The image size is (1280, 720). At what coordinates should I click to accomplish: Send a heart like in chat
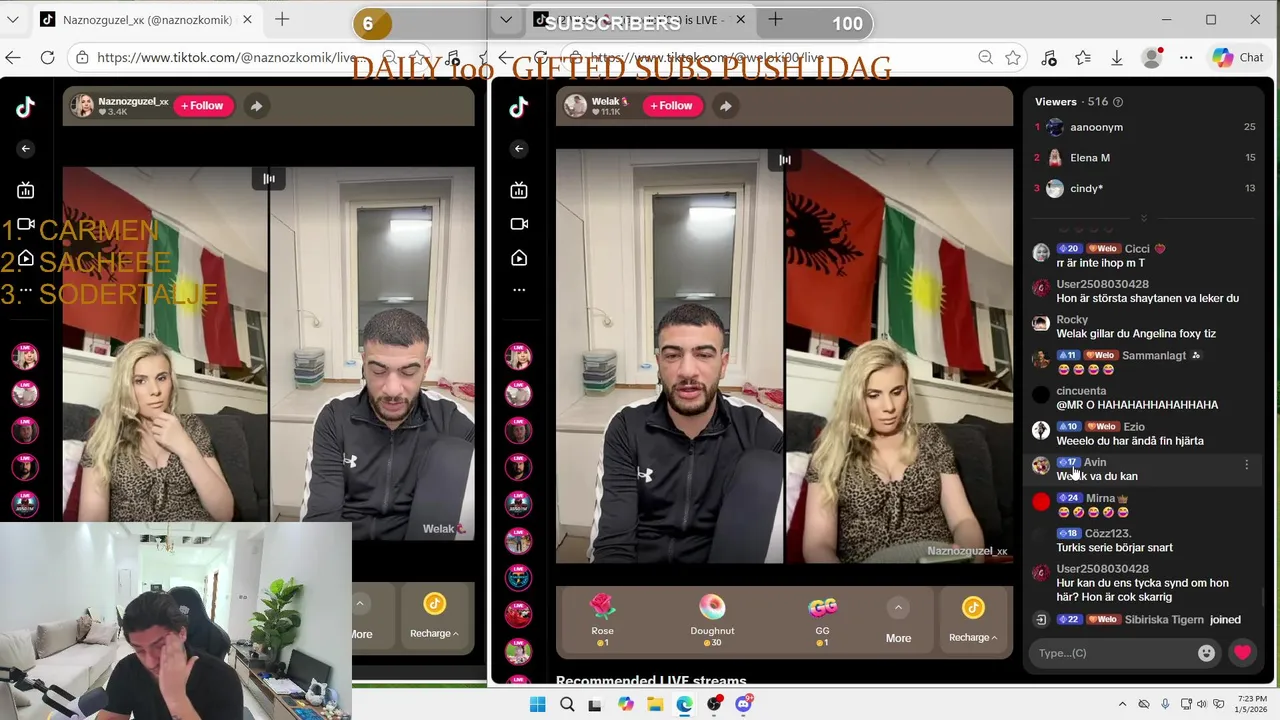coord(1242,653)
